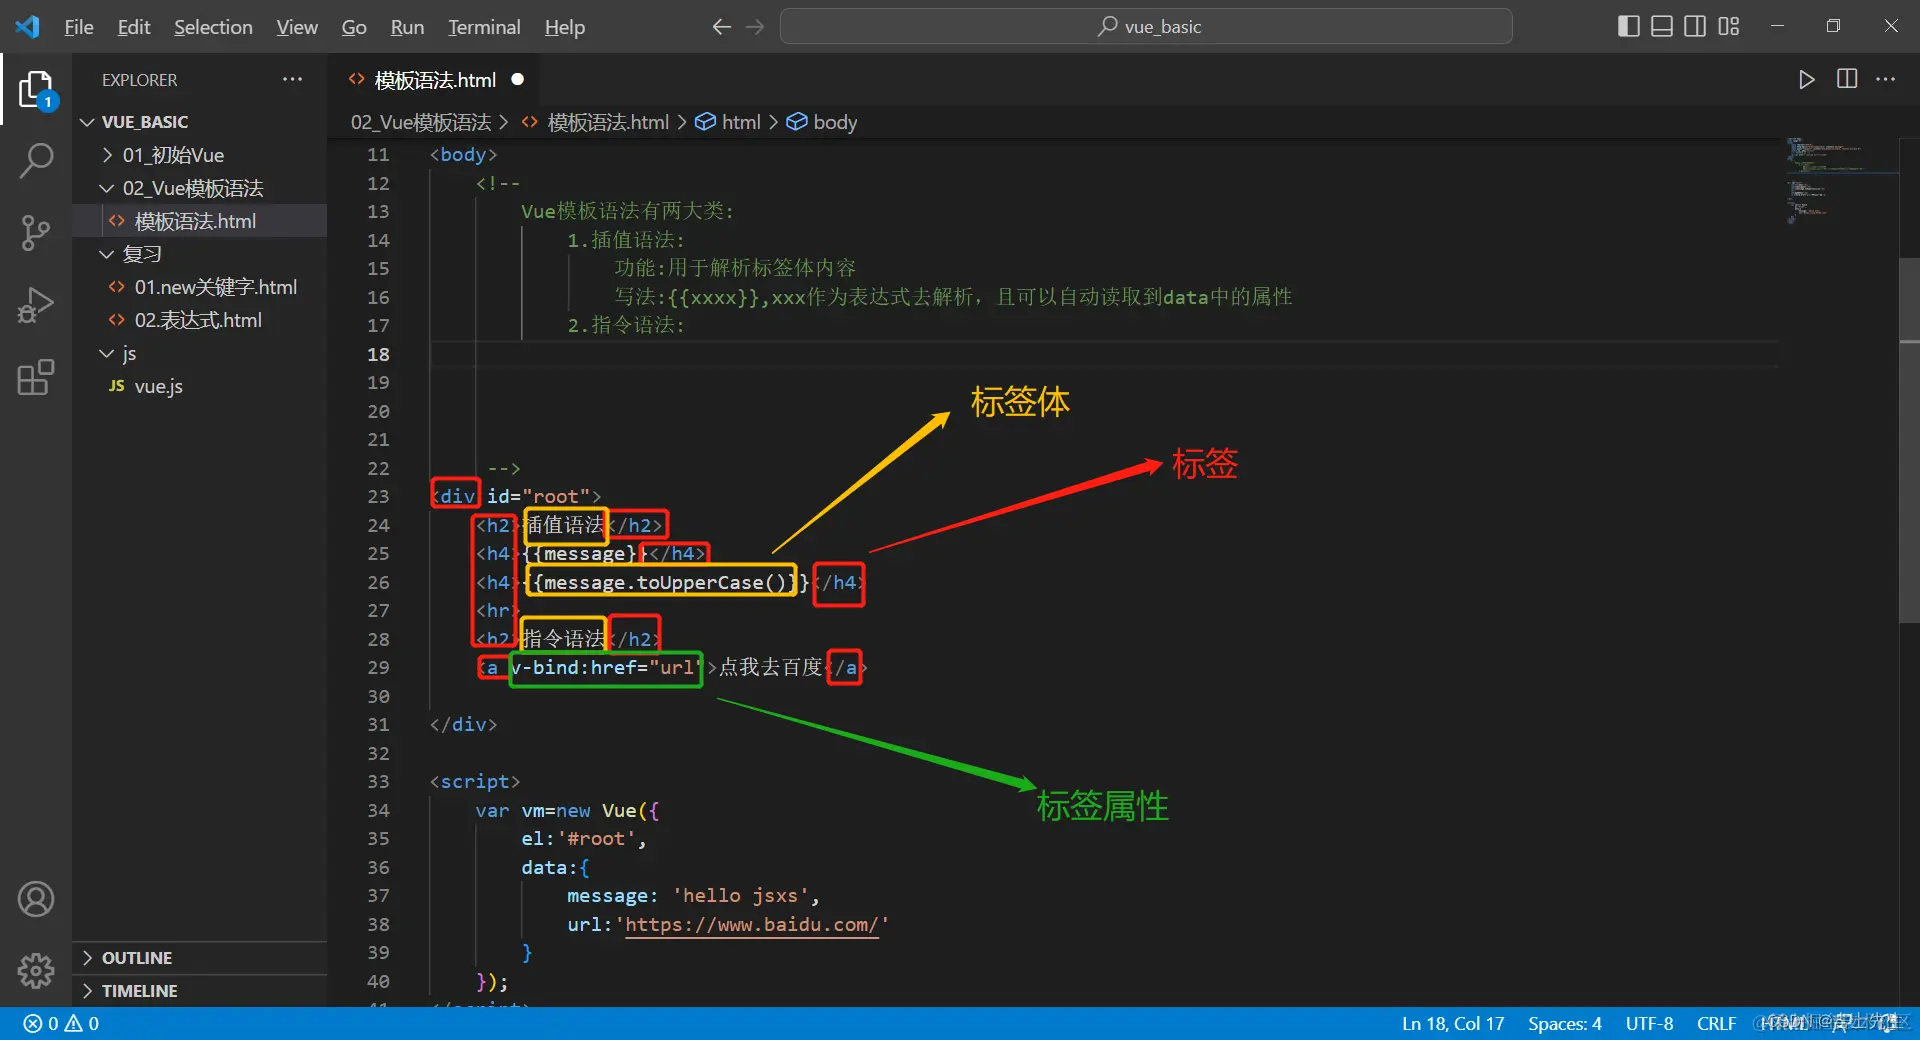
Task: Go back with the navigation arrow
Action: click(x=721, y=27)
